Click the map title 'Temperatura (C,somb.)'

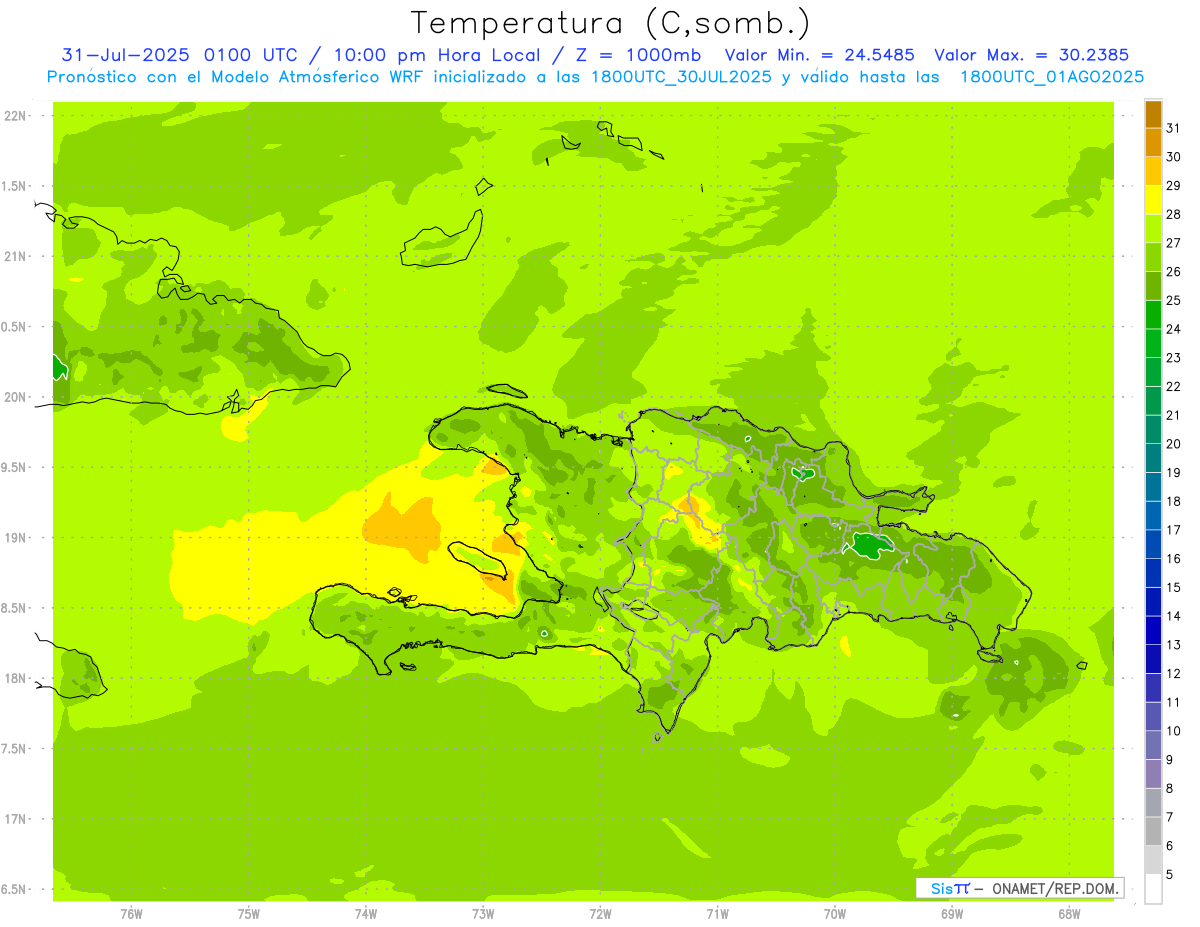[611, 24]
